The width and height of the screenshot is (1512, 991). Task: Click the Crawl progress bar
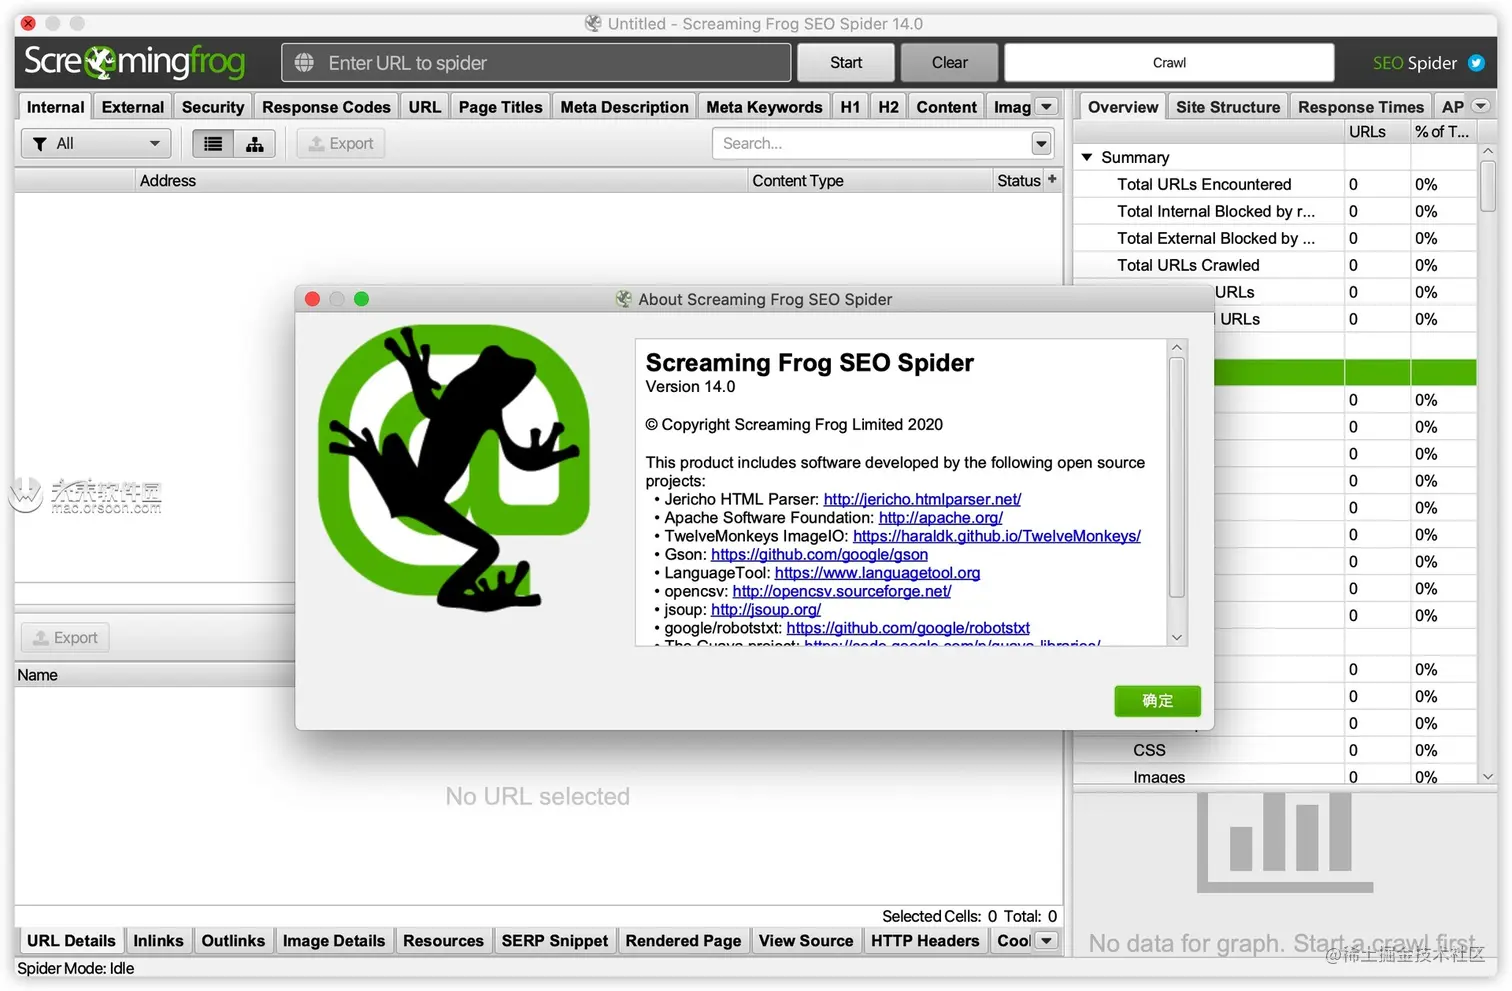click(x=1169, y=62)
